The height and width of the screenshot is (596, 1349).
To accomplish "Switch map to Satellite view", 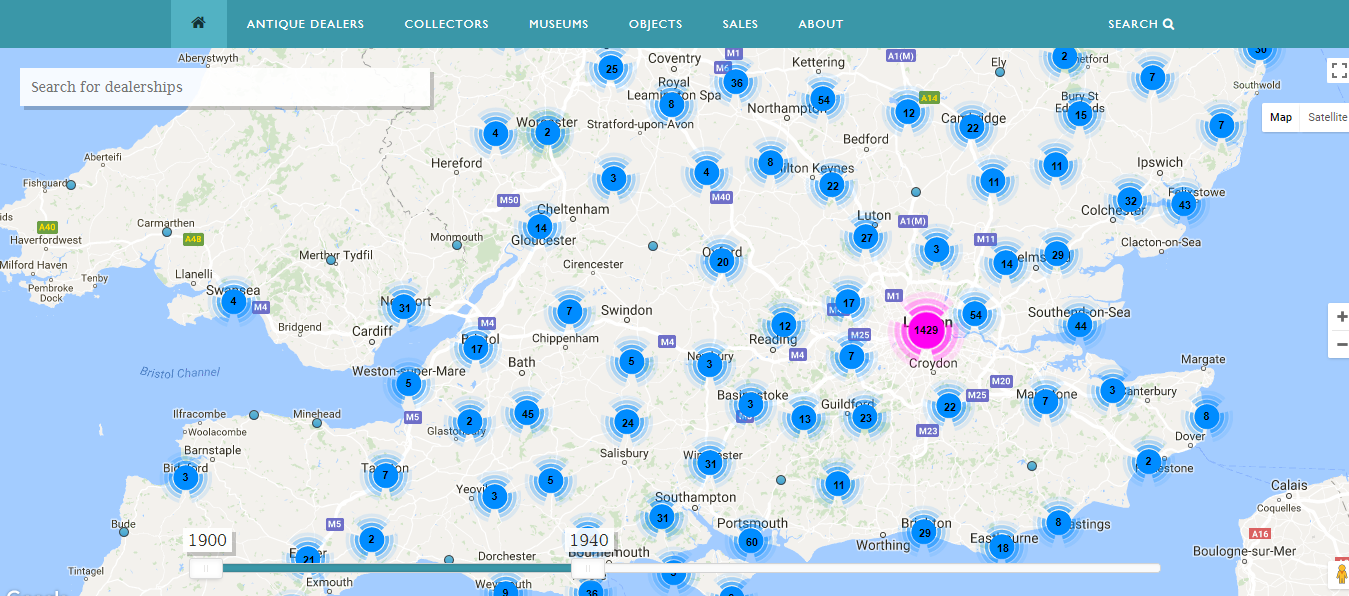I will click(1327, 117).
